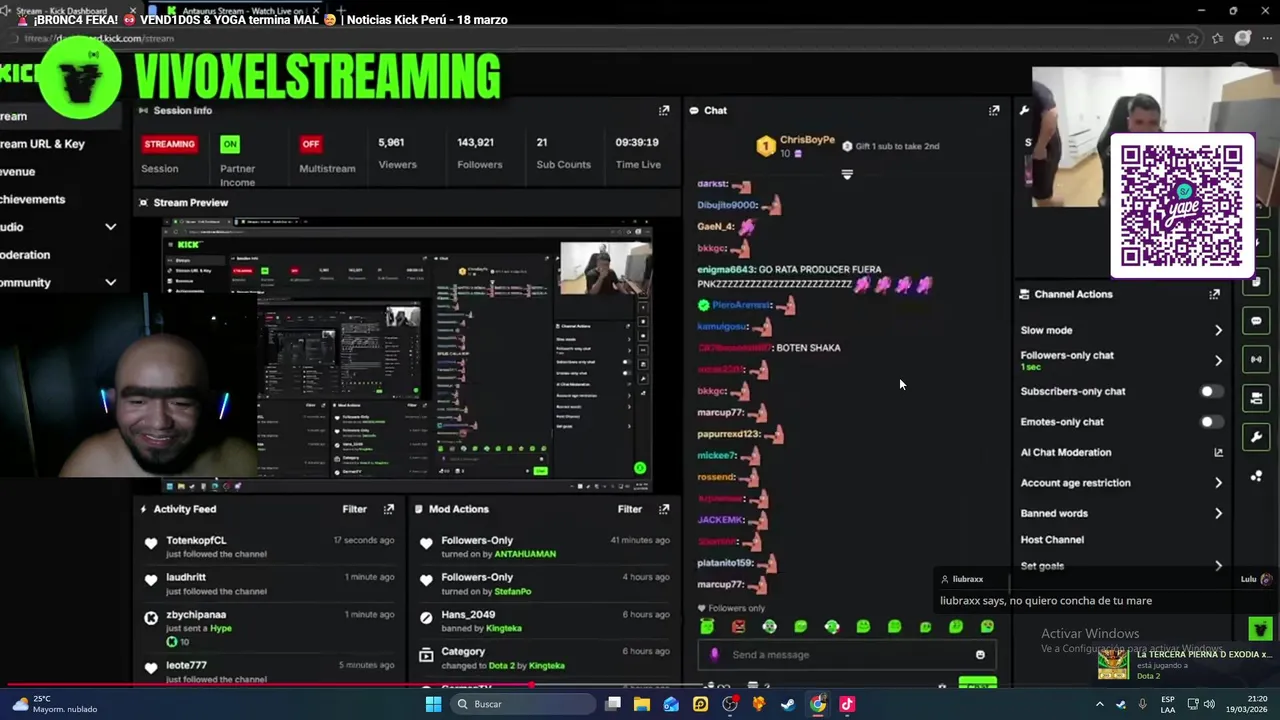
Task: Open Chrome from the taskbar
Action: pyautogui.click(x=818, y=704)
